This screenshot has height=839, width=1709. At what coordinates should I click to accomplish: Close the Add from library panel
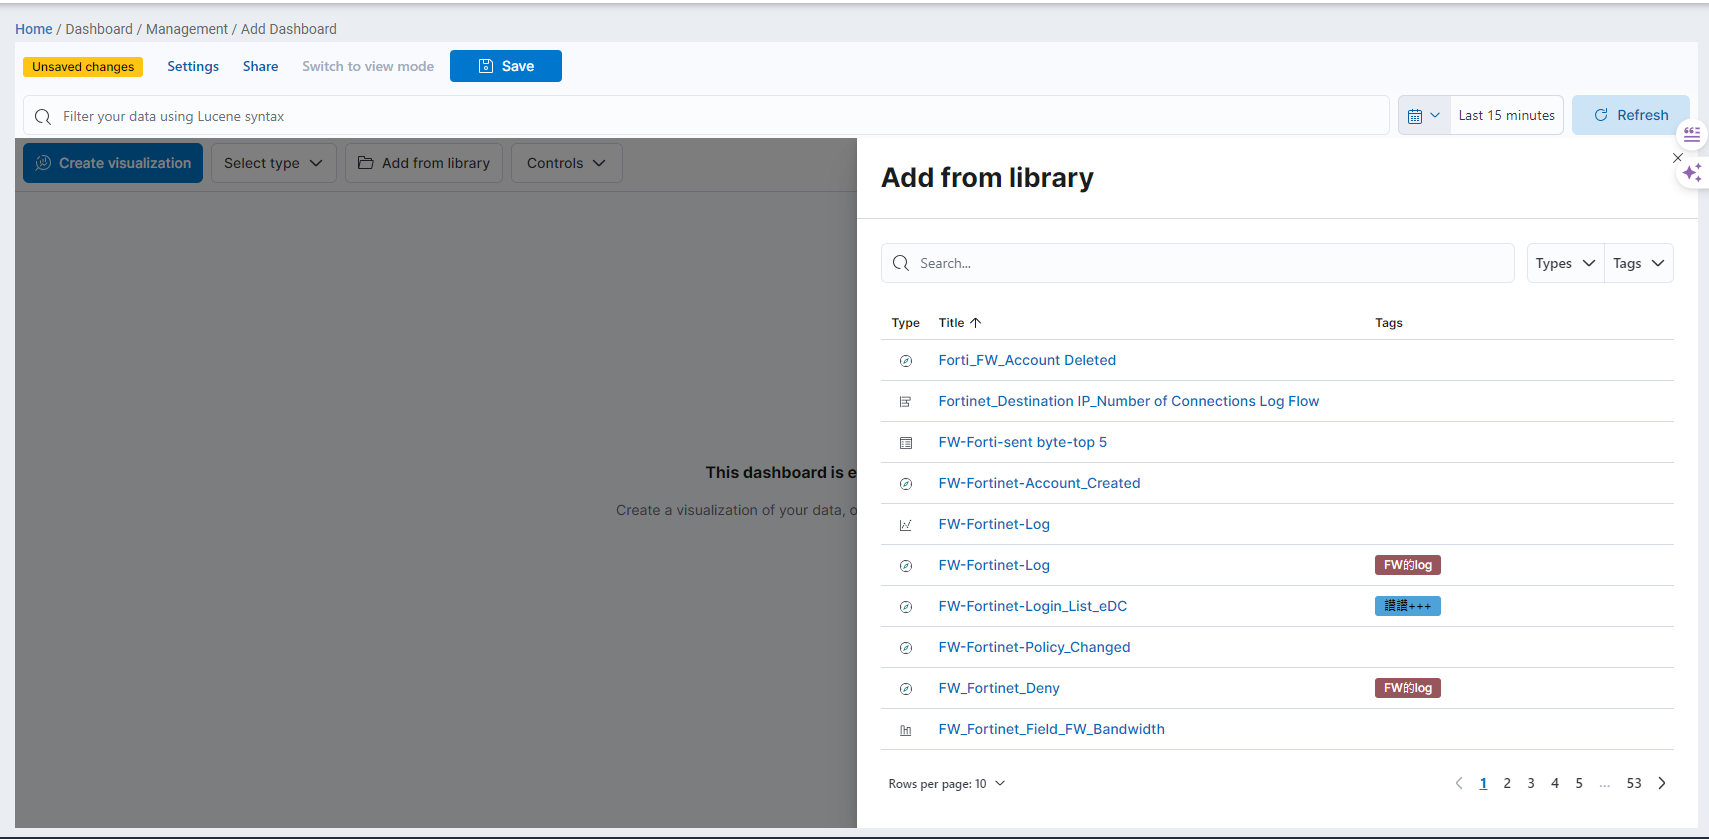tap(1677, 158)
